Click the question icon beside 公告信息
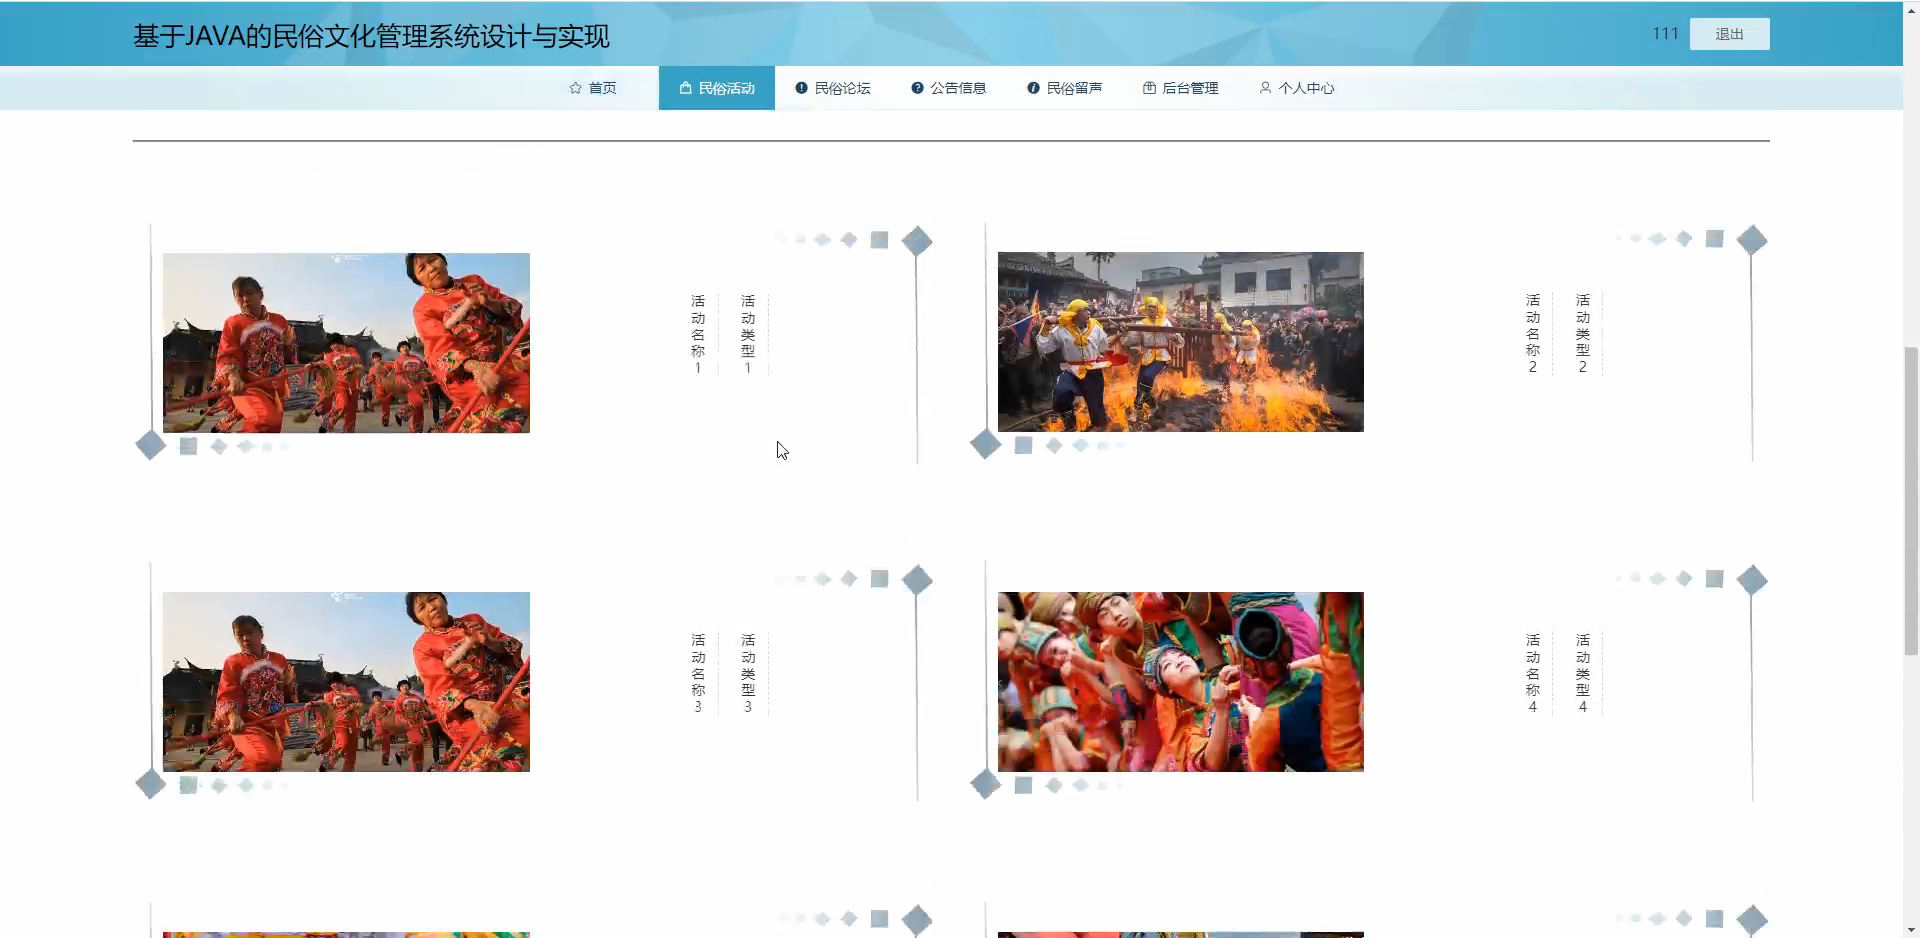Viewport: 1920px width, 938px height. (917, 88)
